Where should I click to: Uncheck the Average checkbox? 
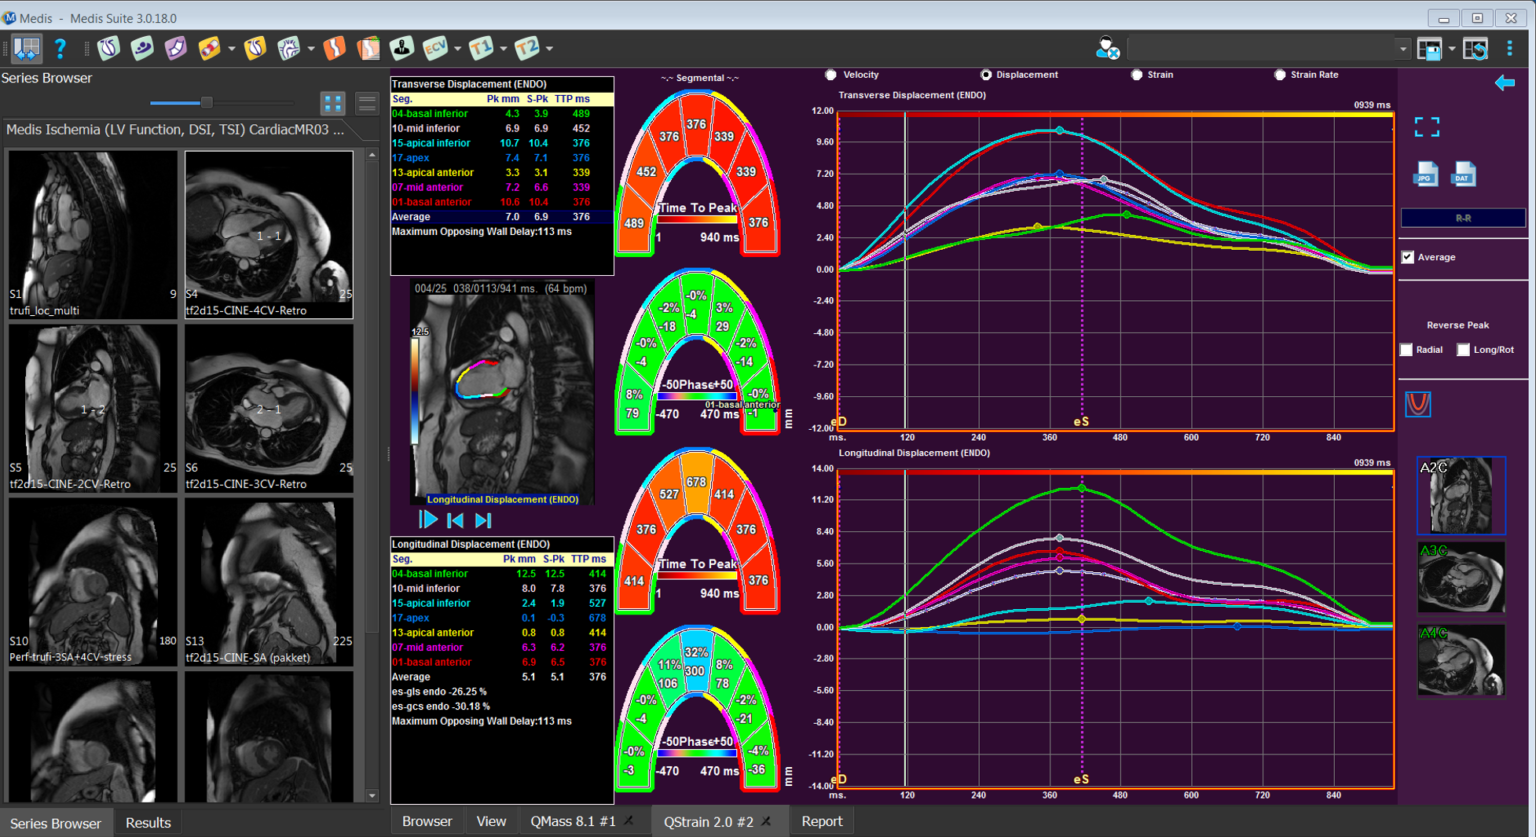click(1408, 257)
